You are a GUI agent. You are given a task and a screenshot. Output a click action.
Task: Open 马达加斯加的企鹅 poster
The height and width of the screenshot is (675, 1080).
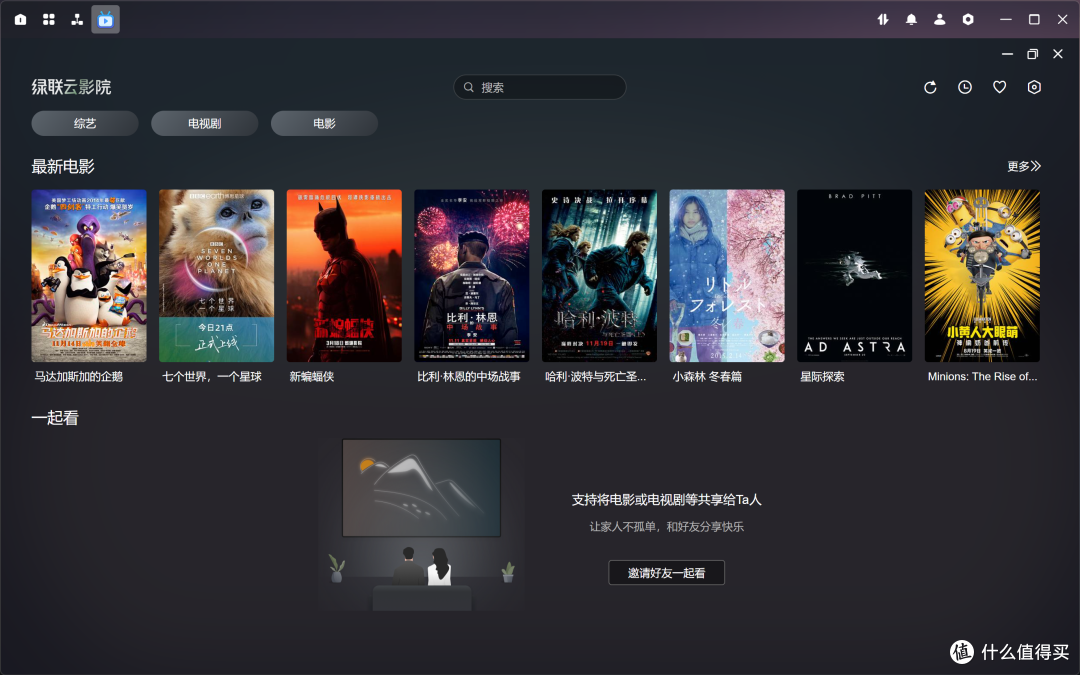89,276
